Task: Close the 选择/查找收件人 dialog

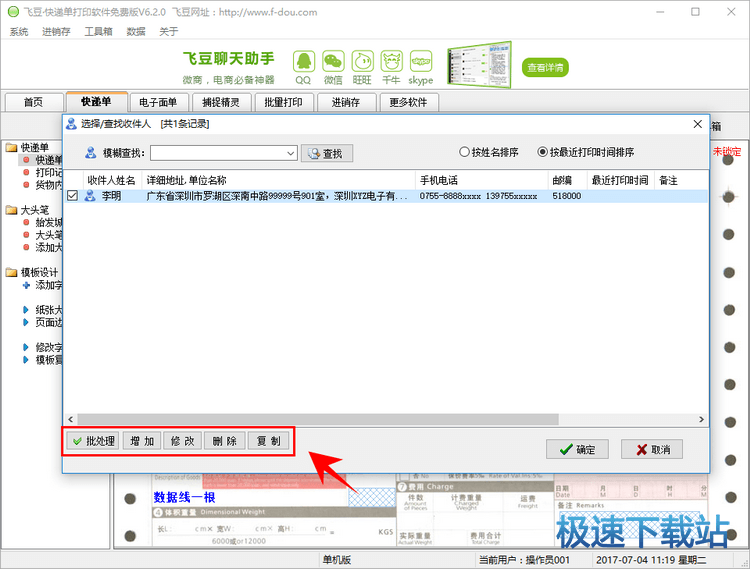Action: (x=697, y=124)
